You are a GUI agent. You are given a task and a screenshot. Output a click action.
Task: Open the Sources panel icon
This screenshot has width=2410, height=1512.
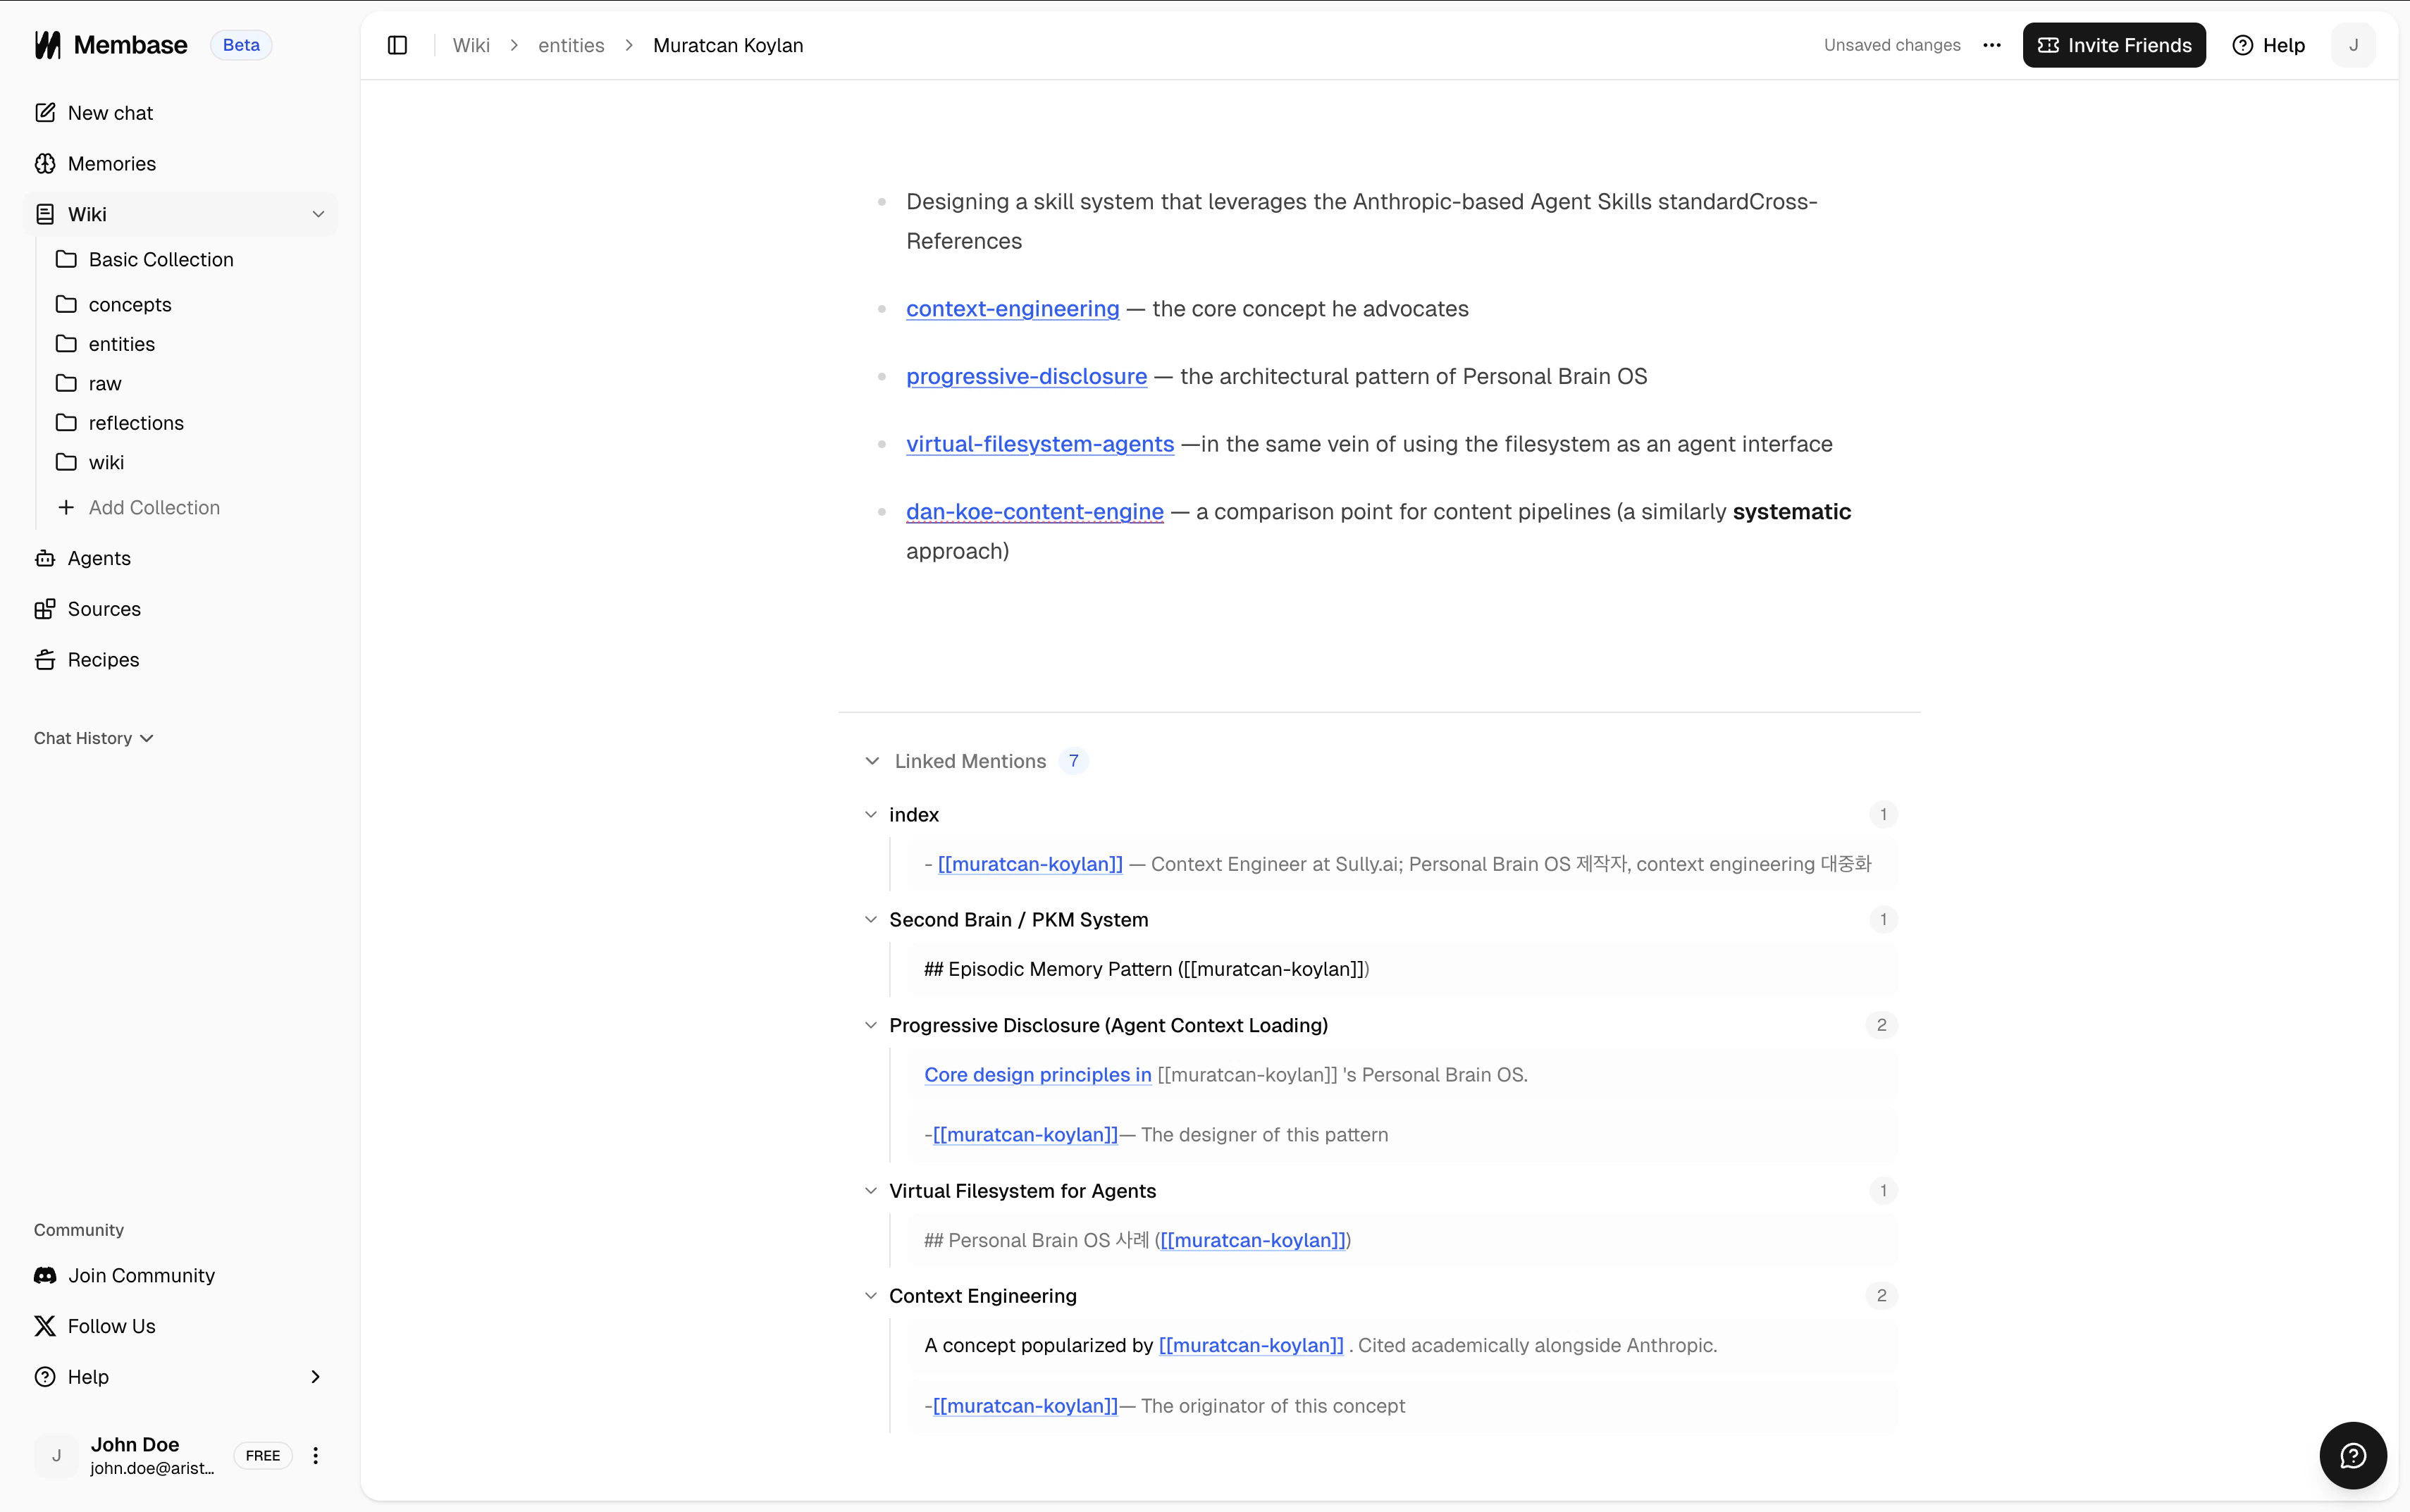coord(45,609)
